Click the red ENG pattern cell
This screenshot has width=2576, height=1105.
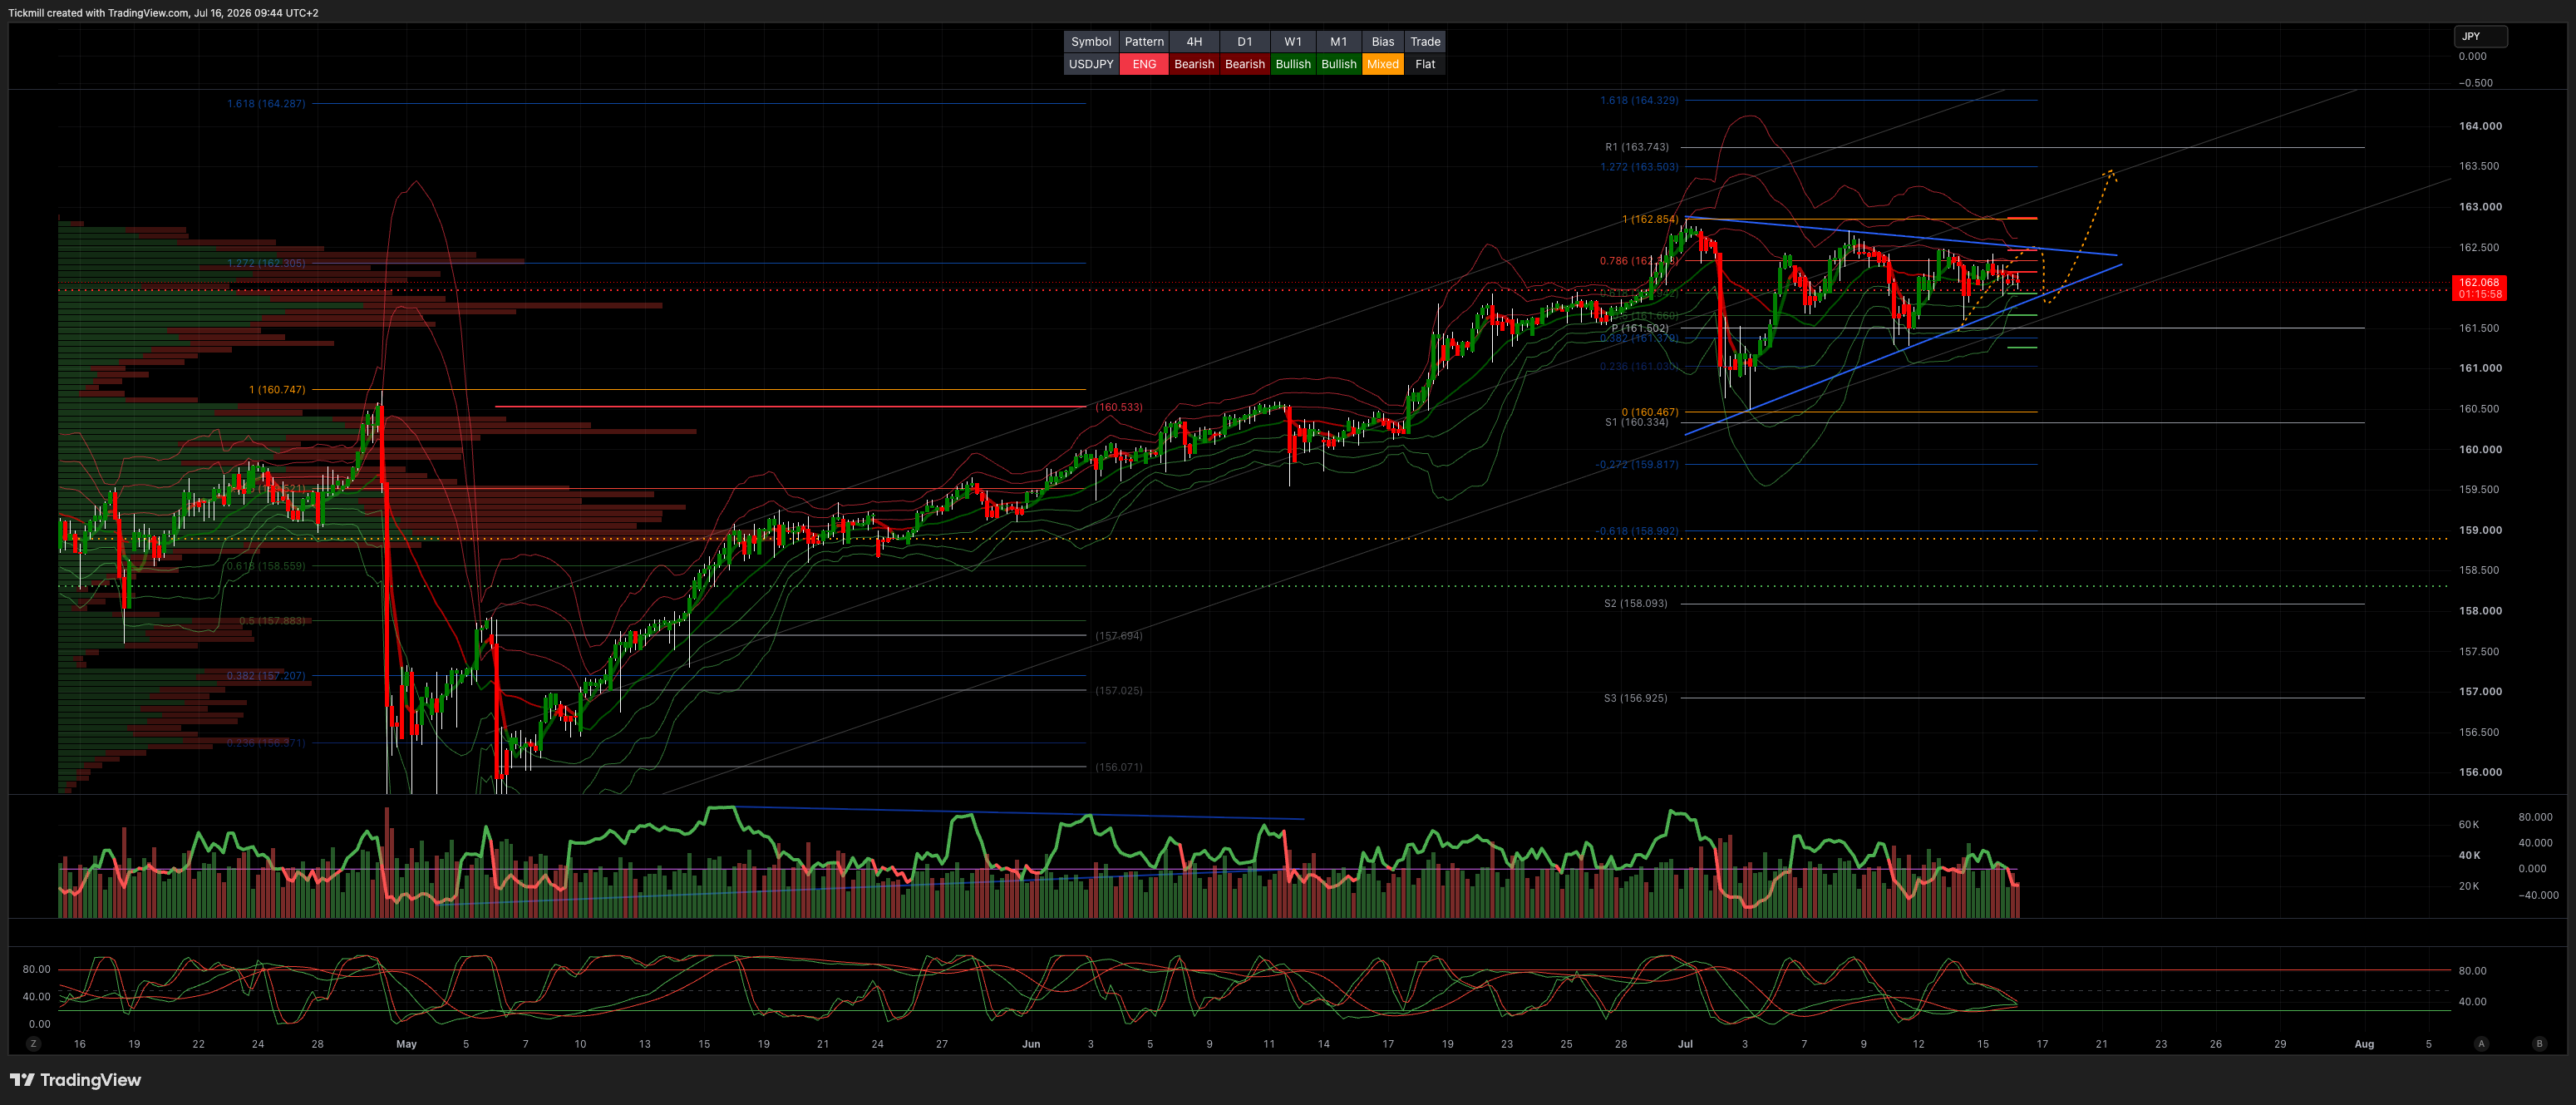[x=1144, y=64]
